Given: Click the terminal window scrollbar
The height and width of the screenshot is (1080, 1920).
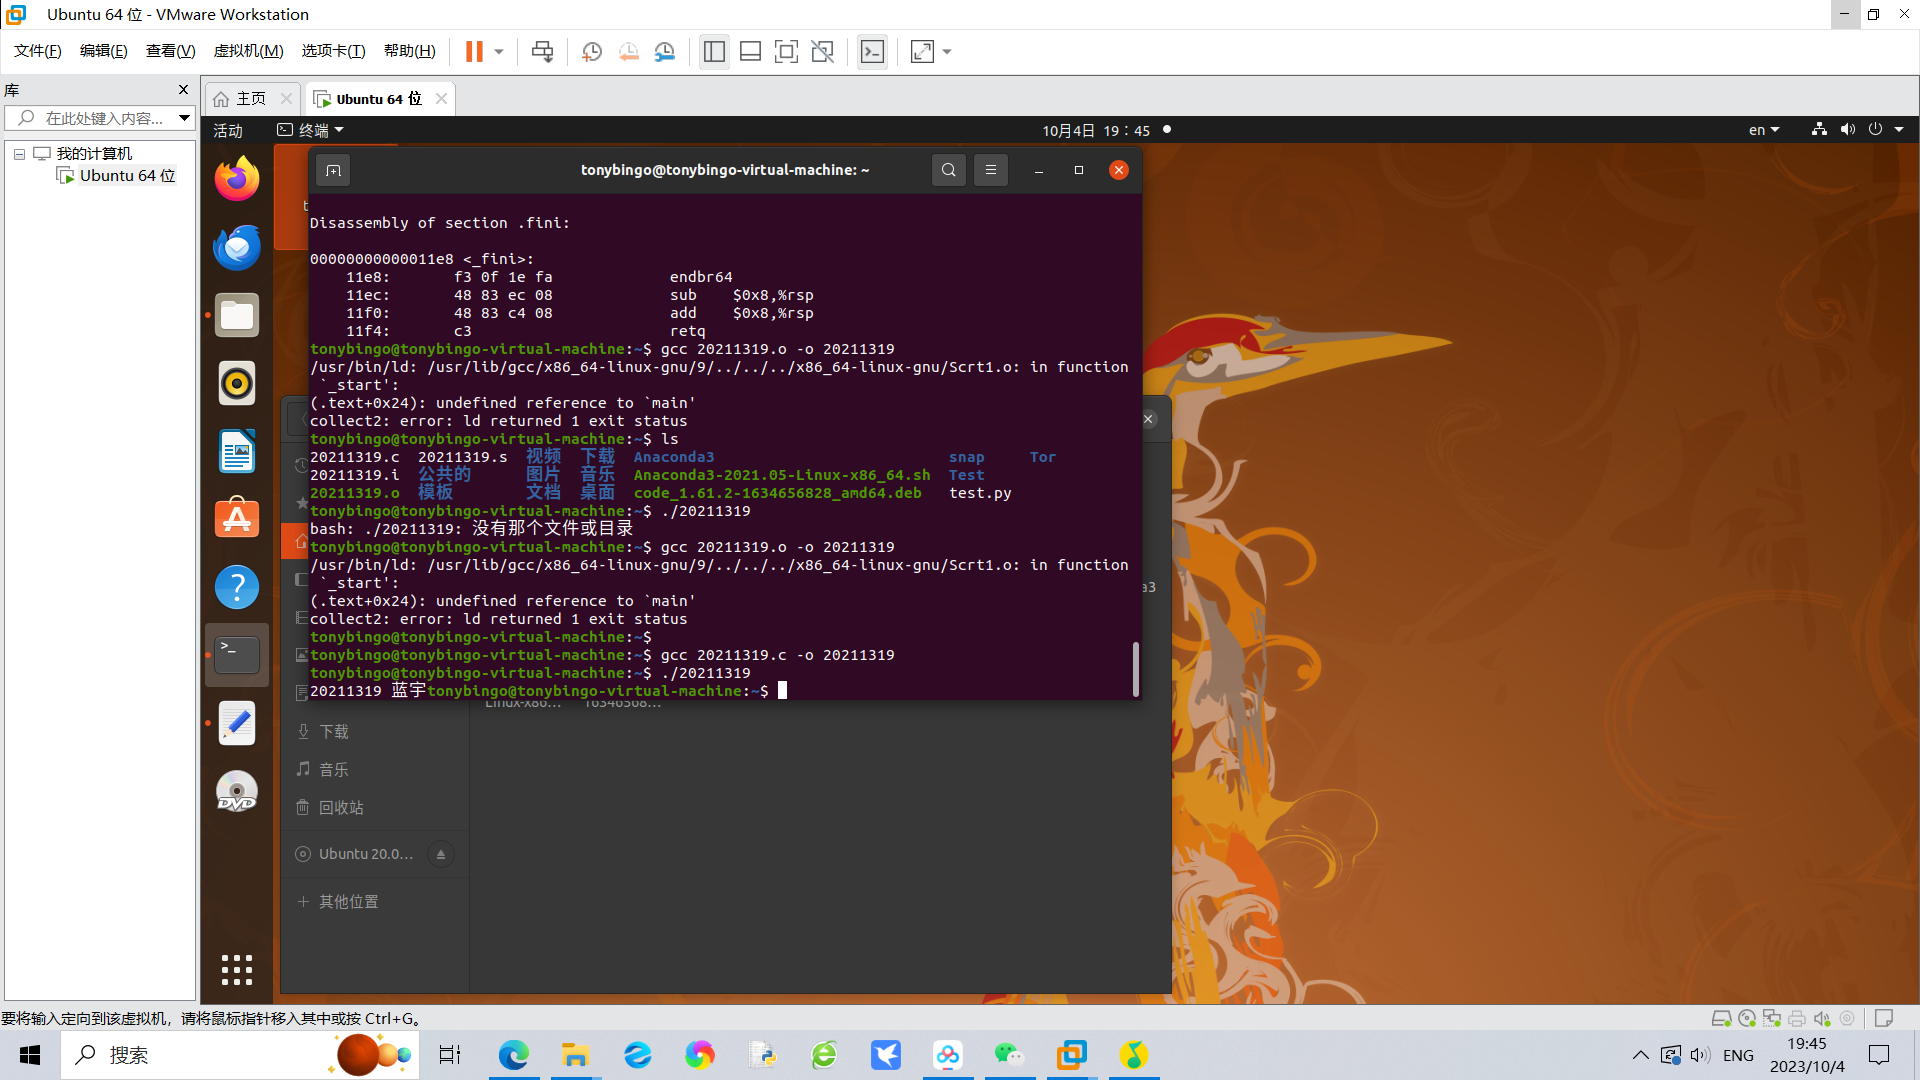Looking at the screenshot, I should click(1135, 668).
